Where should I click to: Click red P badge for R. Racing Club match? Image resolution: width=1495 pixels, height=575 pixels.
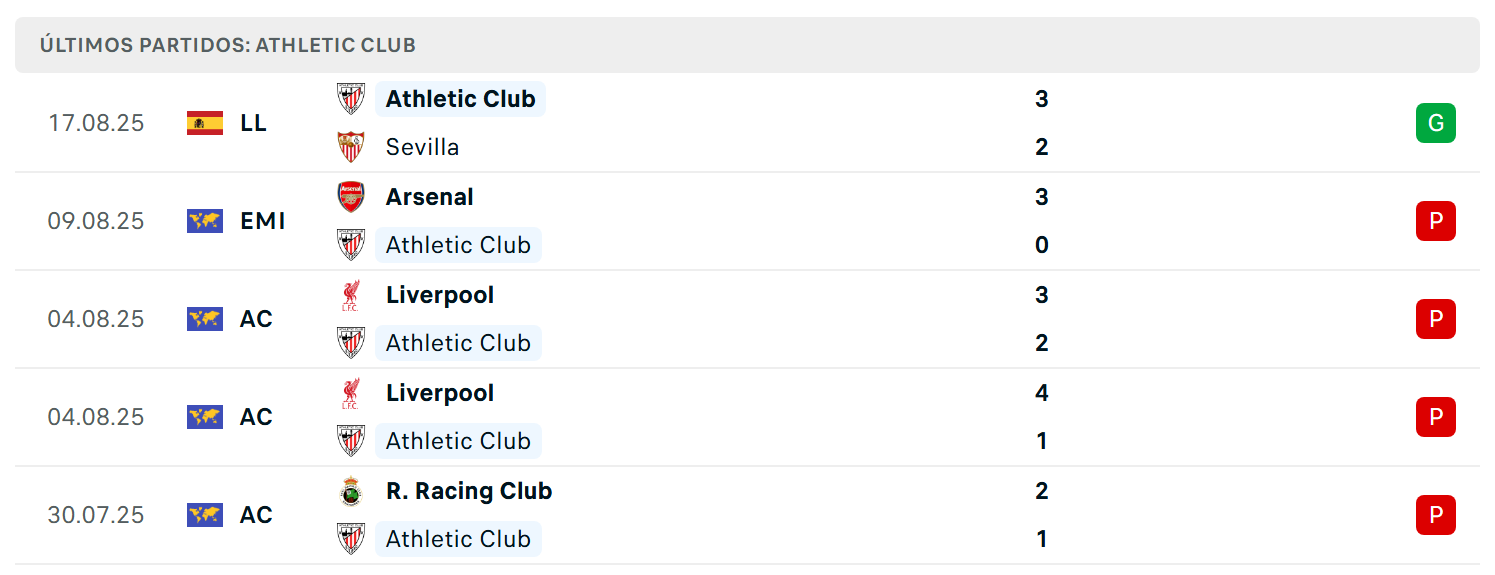click(1436, 515)
